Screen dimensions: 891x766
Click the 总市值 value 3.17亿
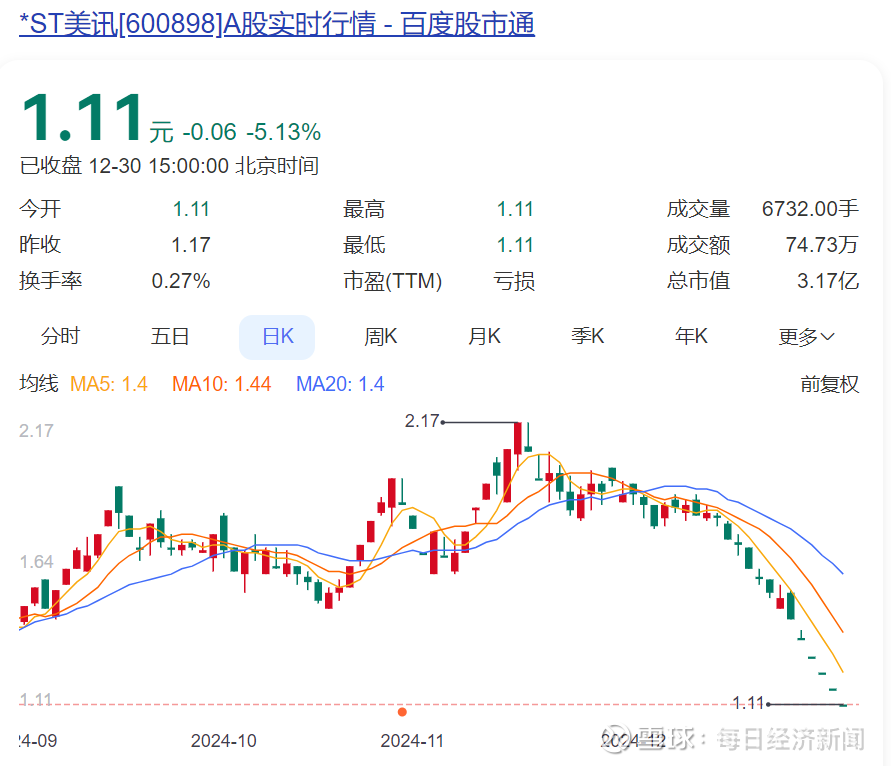[827, 281]
